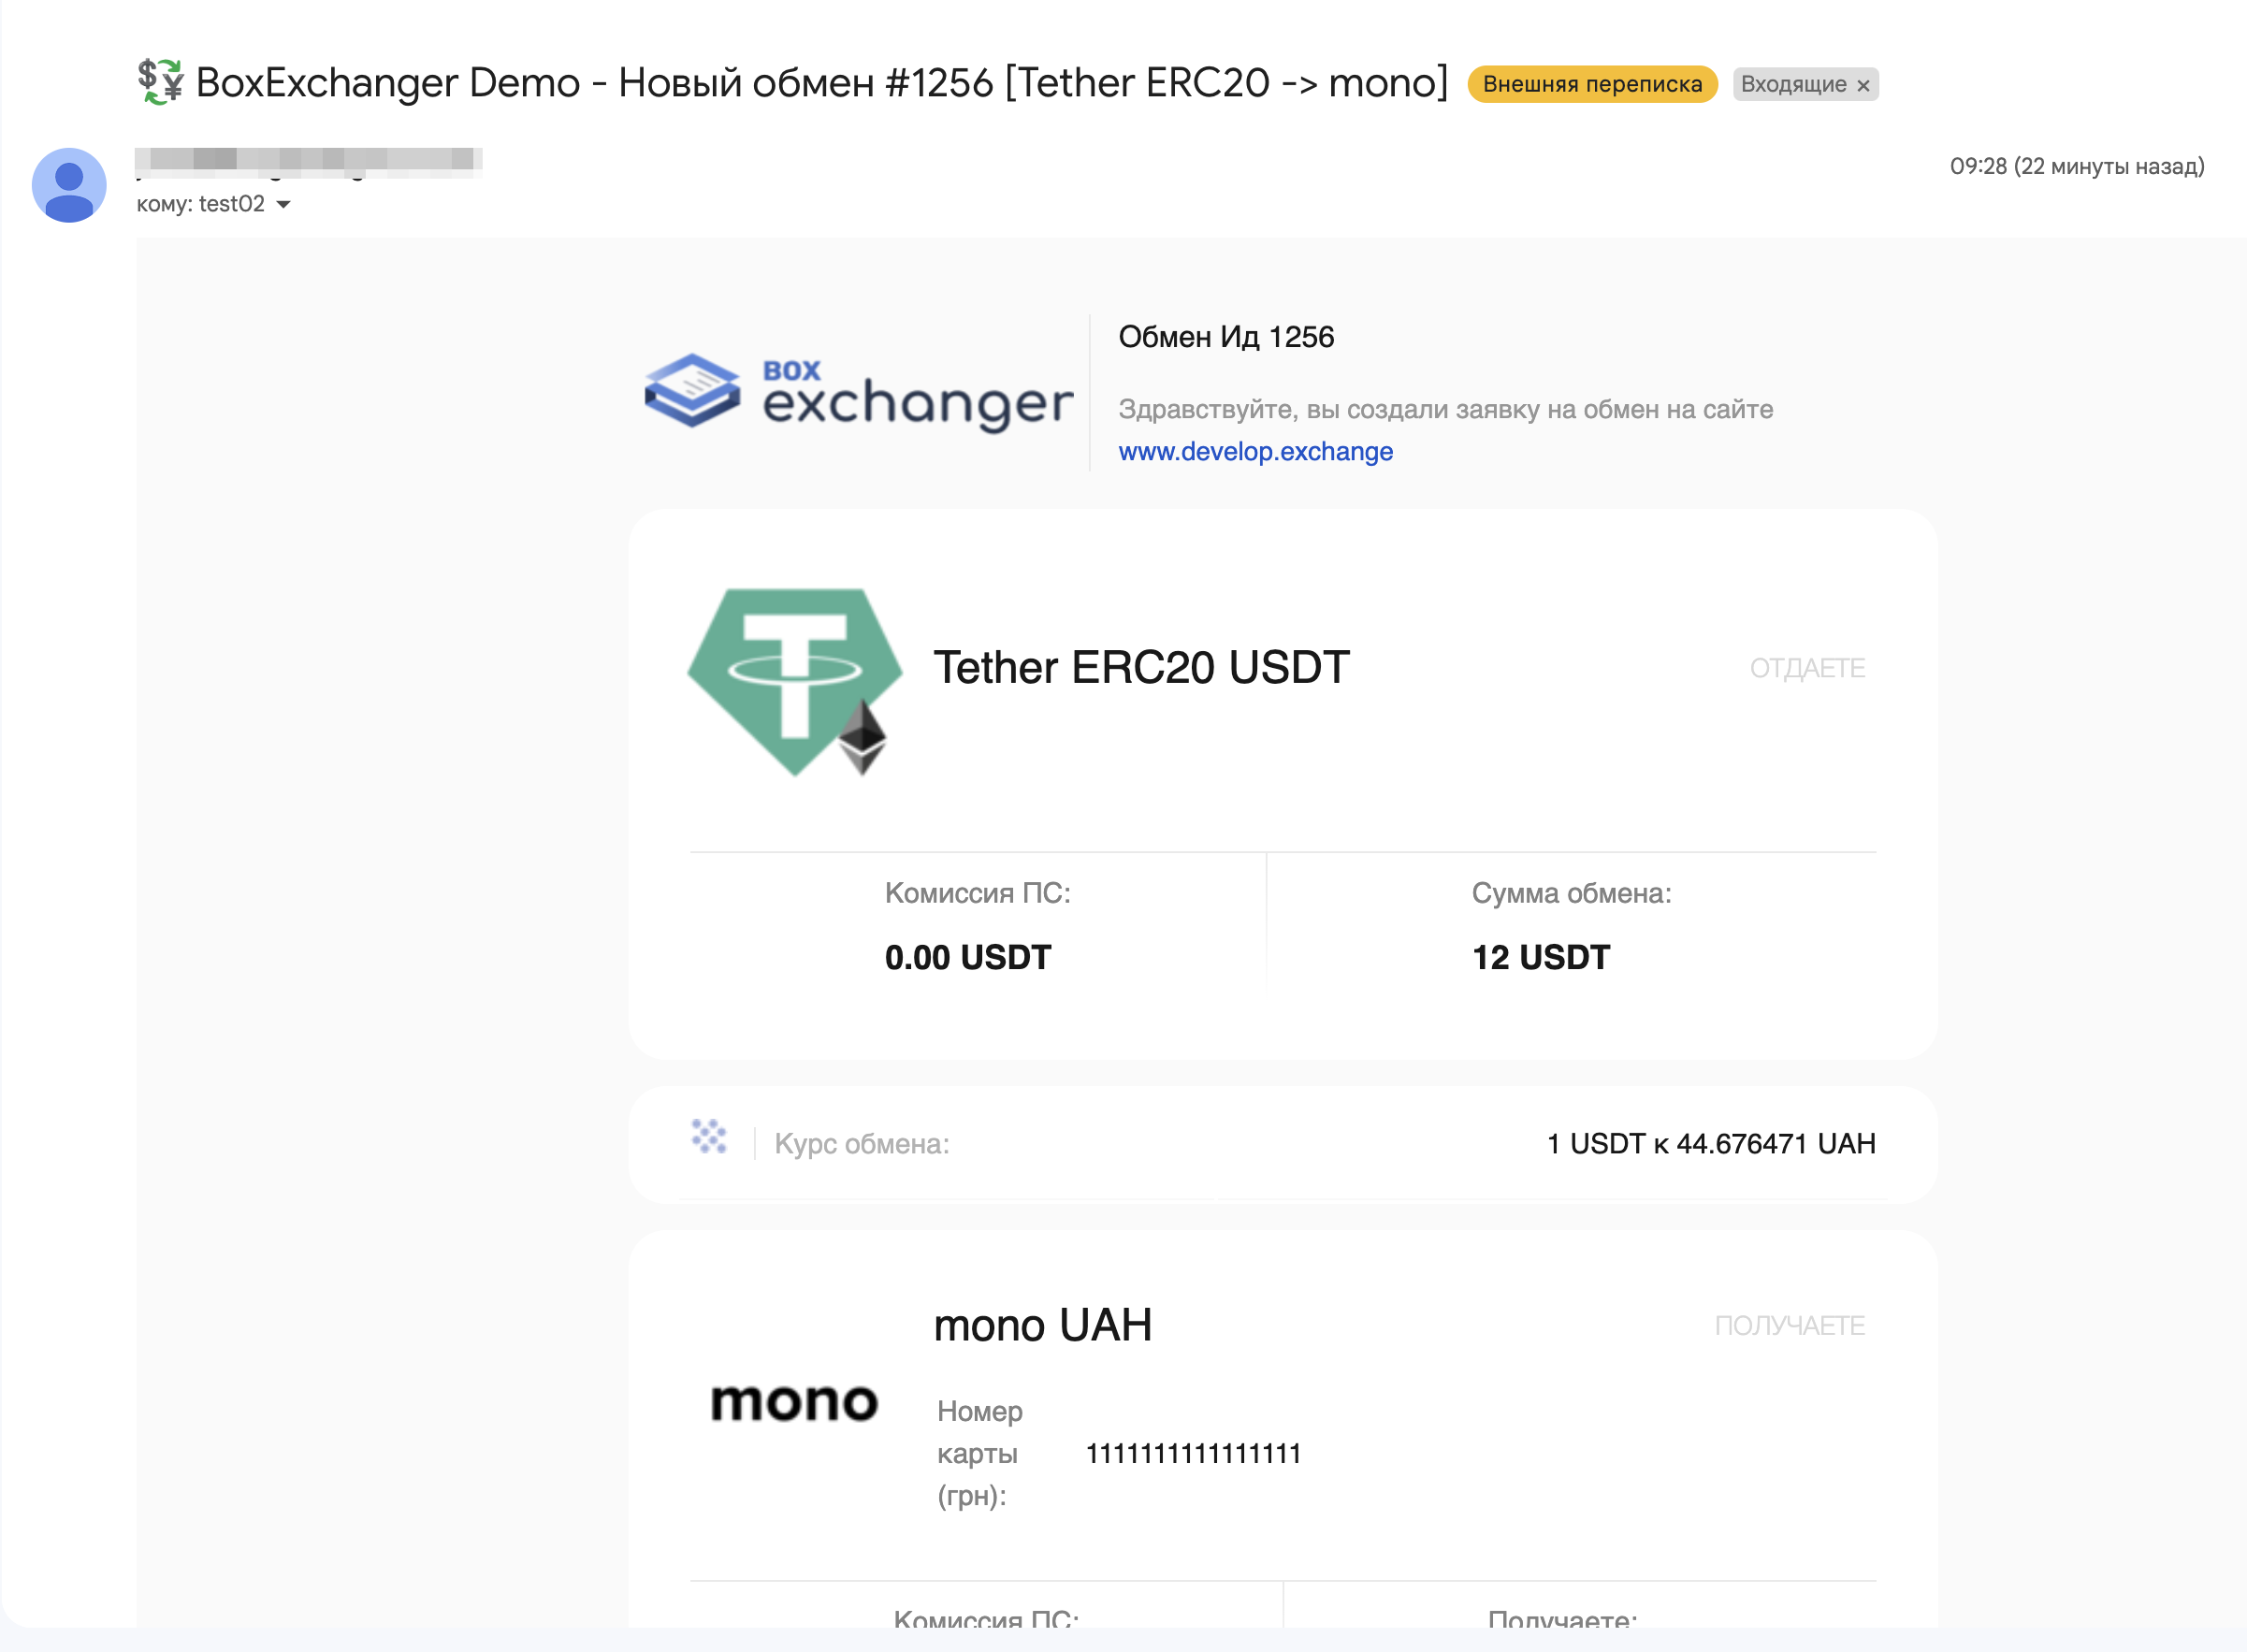Viewport: 2247px width, 1652px height.
Task: Click the 12 USDT exchange amount
Action: coord(1540,957)
